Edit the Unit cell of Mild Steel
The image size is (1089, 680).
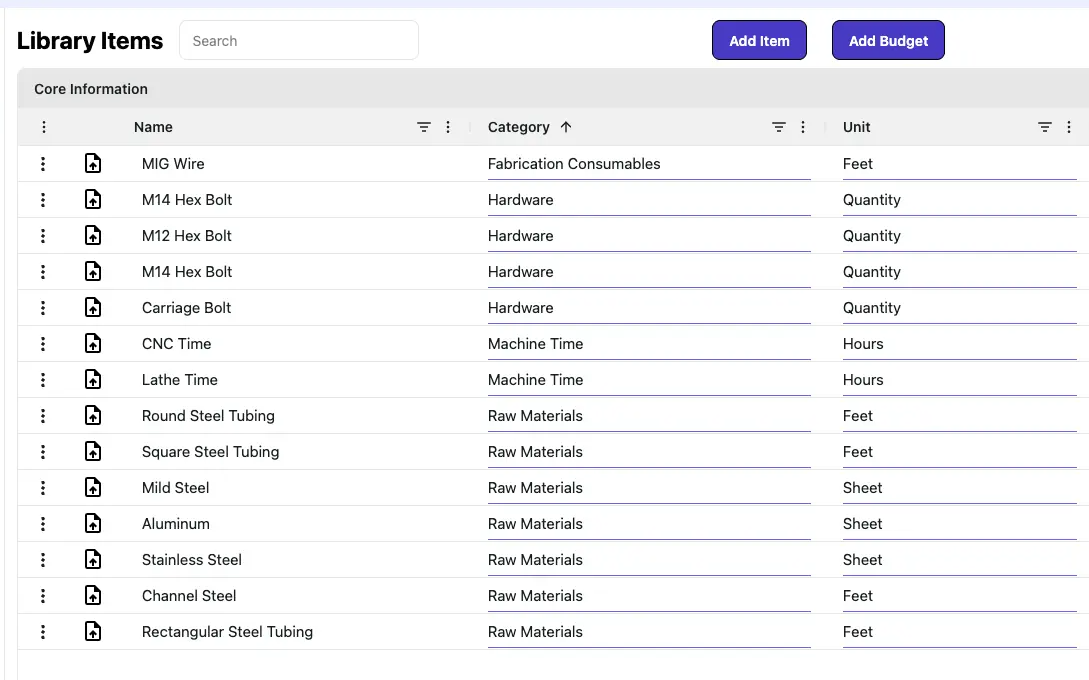click(x=958, y=488)
